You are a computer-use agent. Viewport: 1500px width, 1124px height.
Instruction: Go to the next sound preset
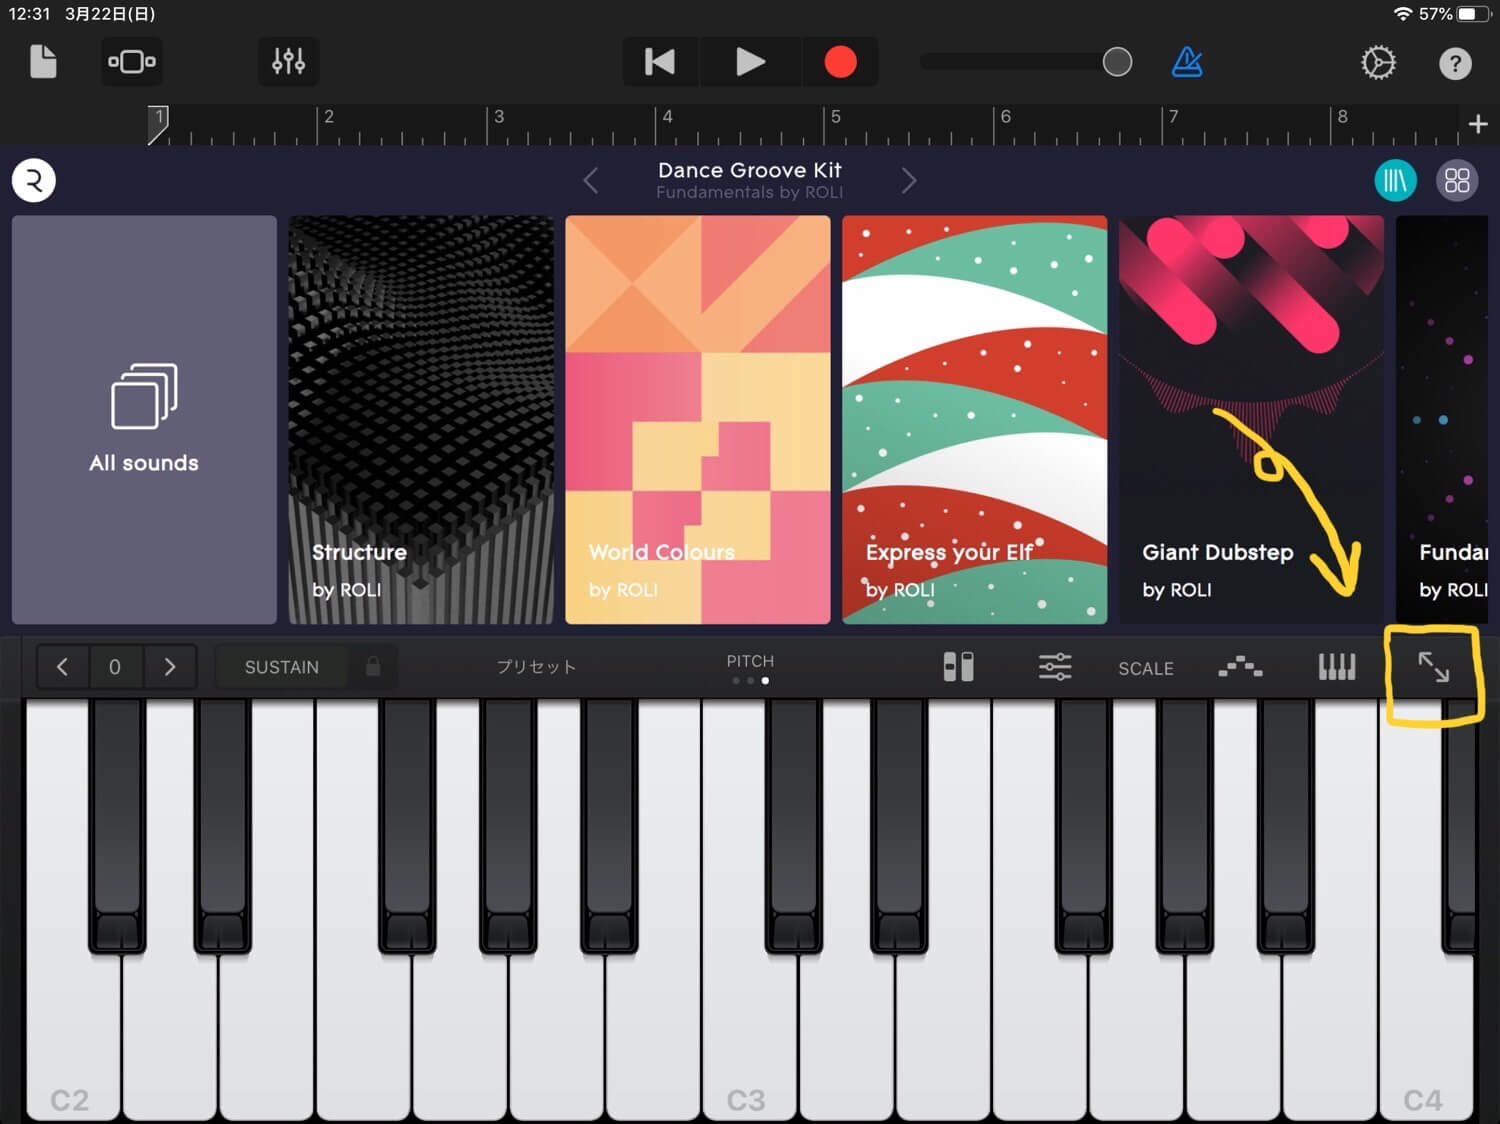coord(908,181)
